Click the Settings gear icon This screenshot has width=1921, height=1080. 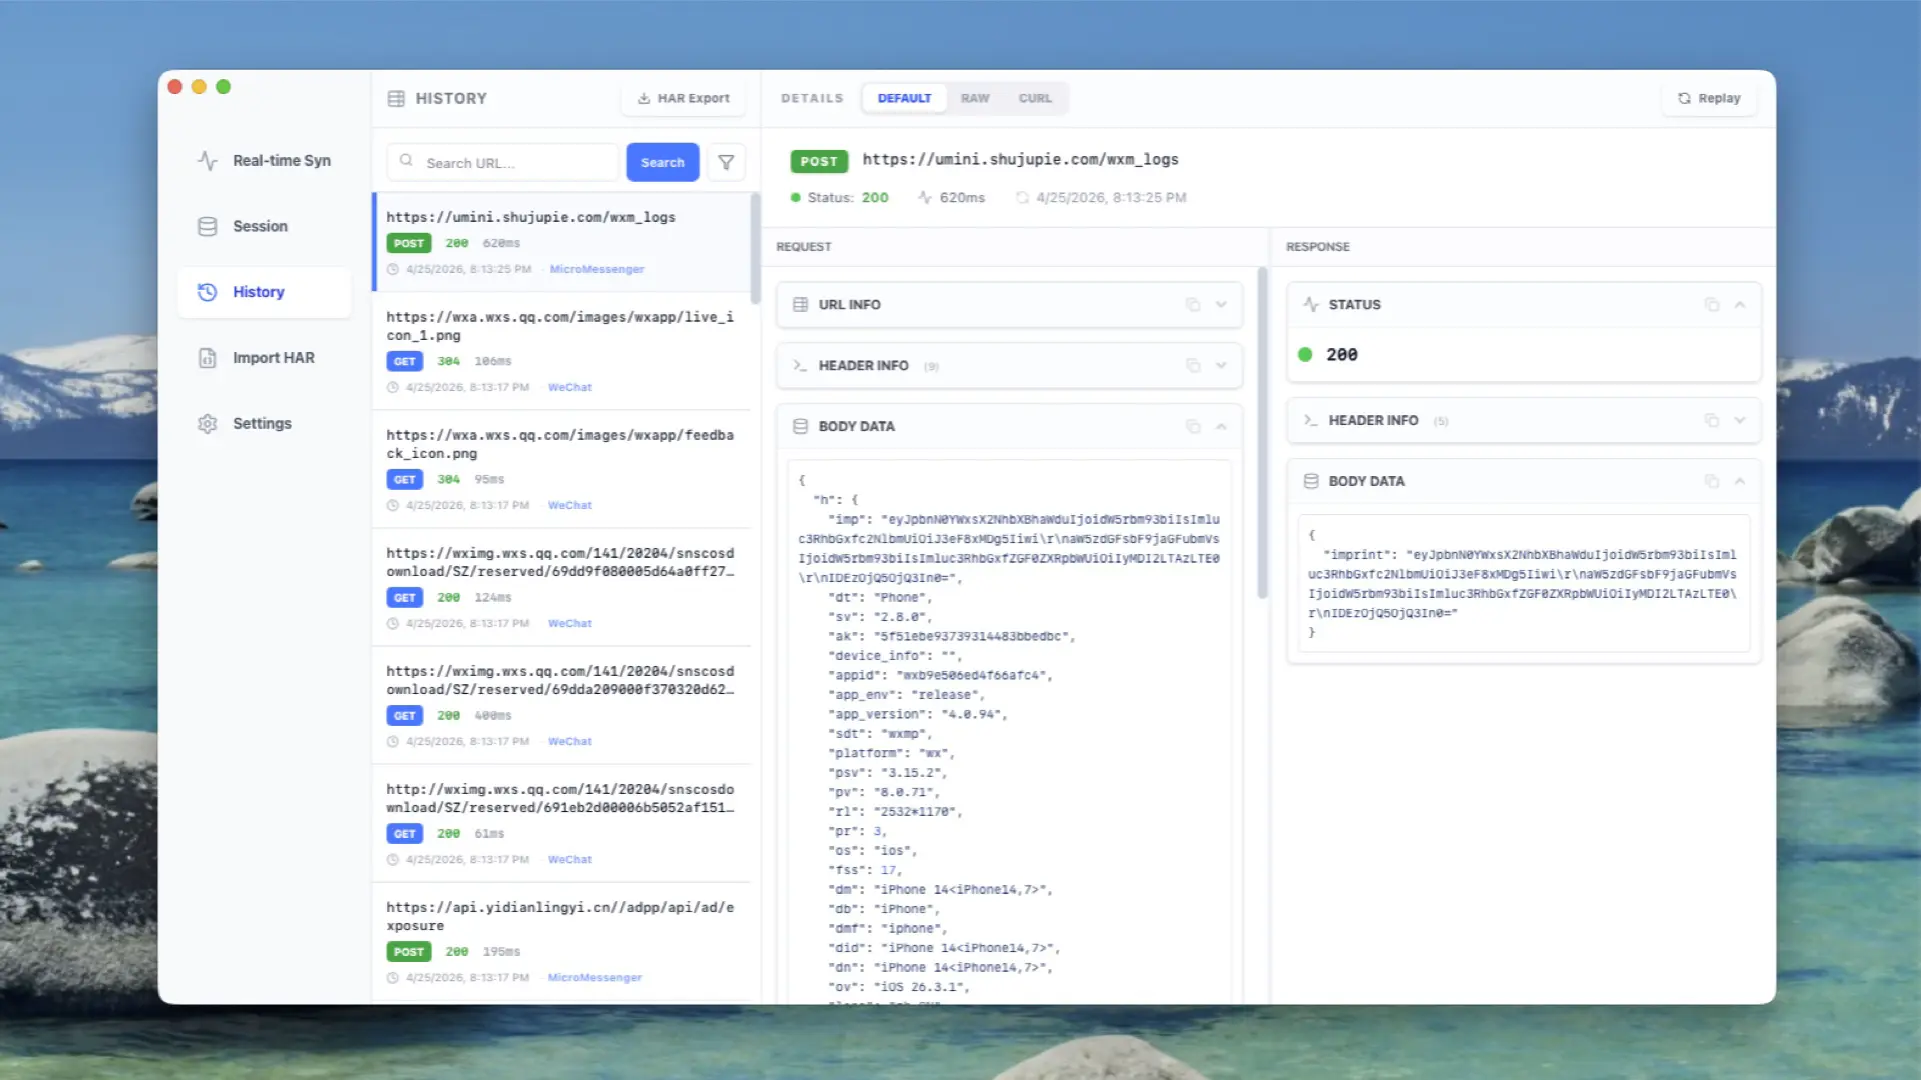[x=207, y=423]
